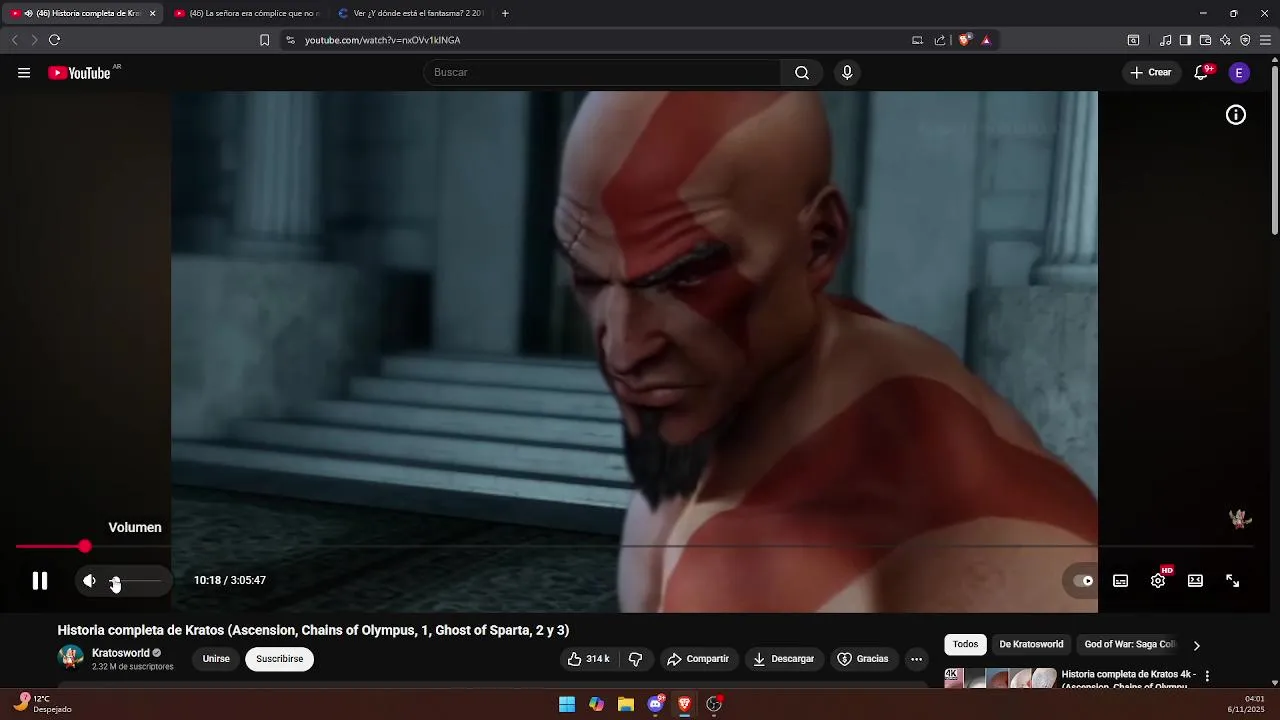Switch to theater mode icon

pyautogui.click(x=1195, y=581)
